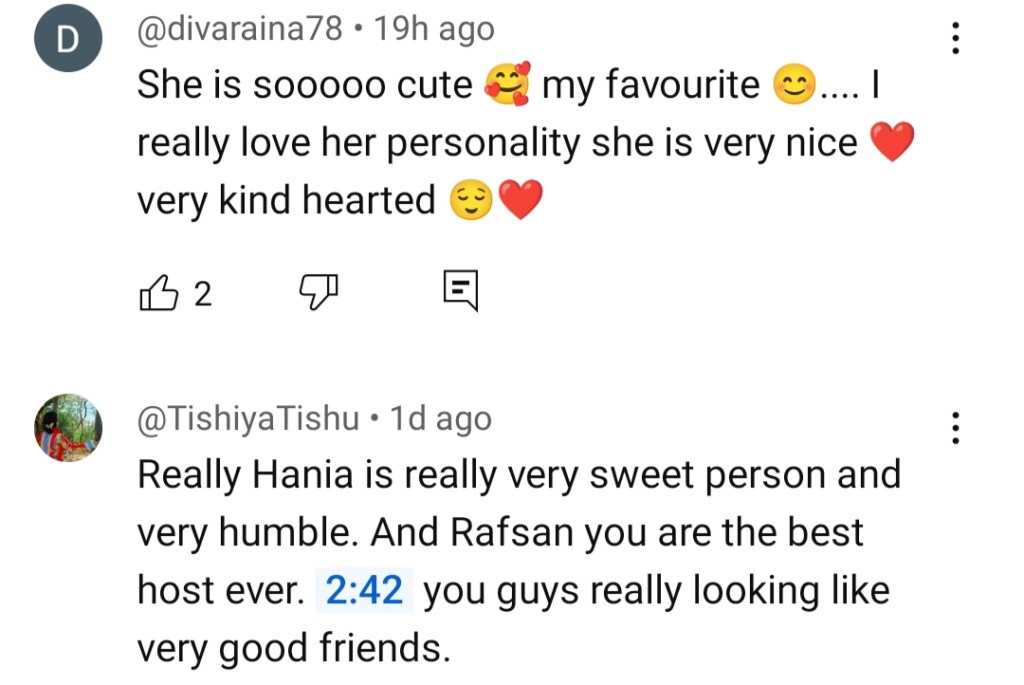Click the "19h ago" comment time

[433, 30]
